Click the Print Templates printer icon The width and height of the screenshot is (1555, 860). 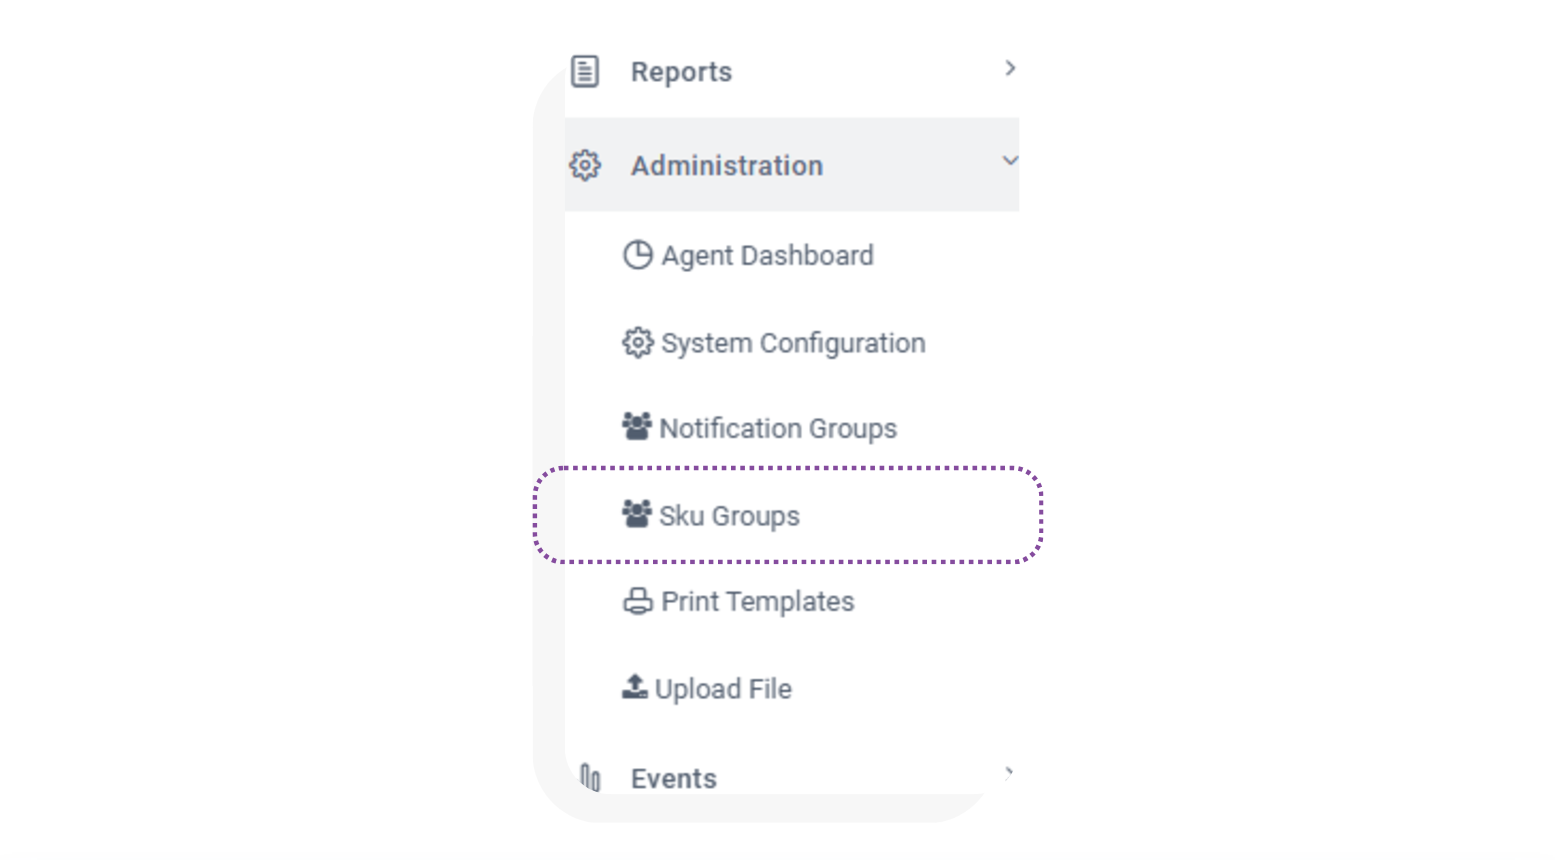[x=638, y=601]
